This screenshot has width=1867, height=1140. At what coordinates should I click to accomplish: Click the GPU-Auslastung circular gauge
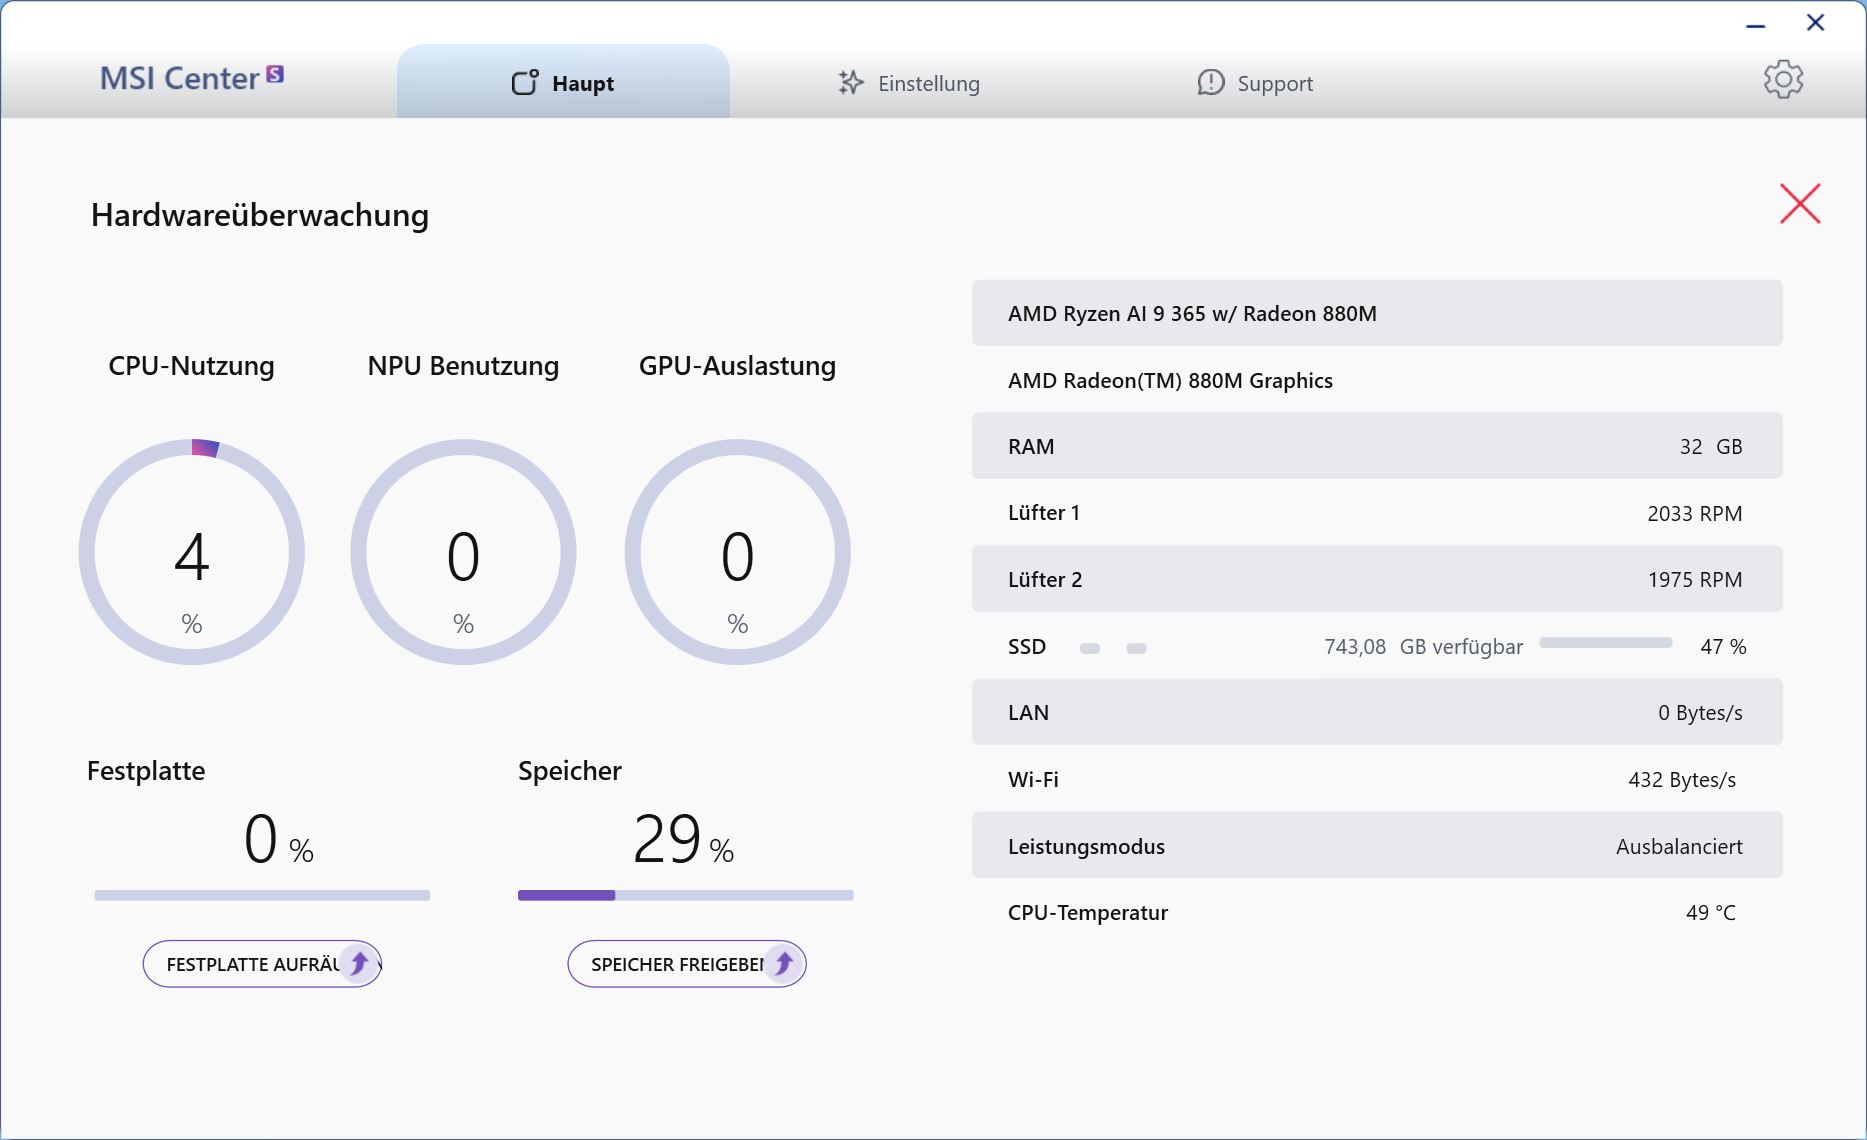pos(737,552)
